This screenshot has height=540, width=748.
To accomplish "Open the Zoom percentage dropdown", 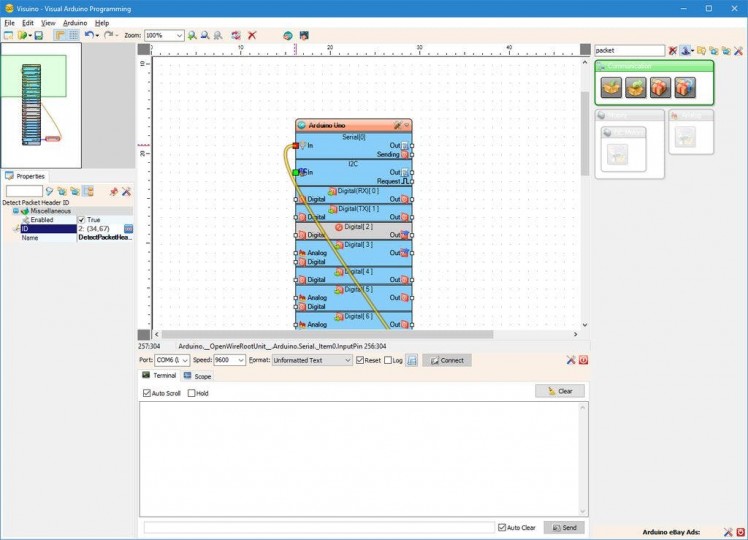I will (180, 35).
